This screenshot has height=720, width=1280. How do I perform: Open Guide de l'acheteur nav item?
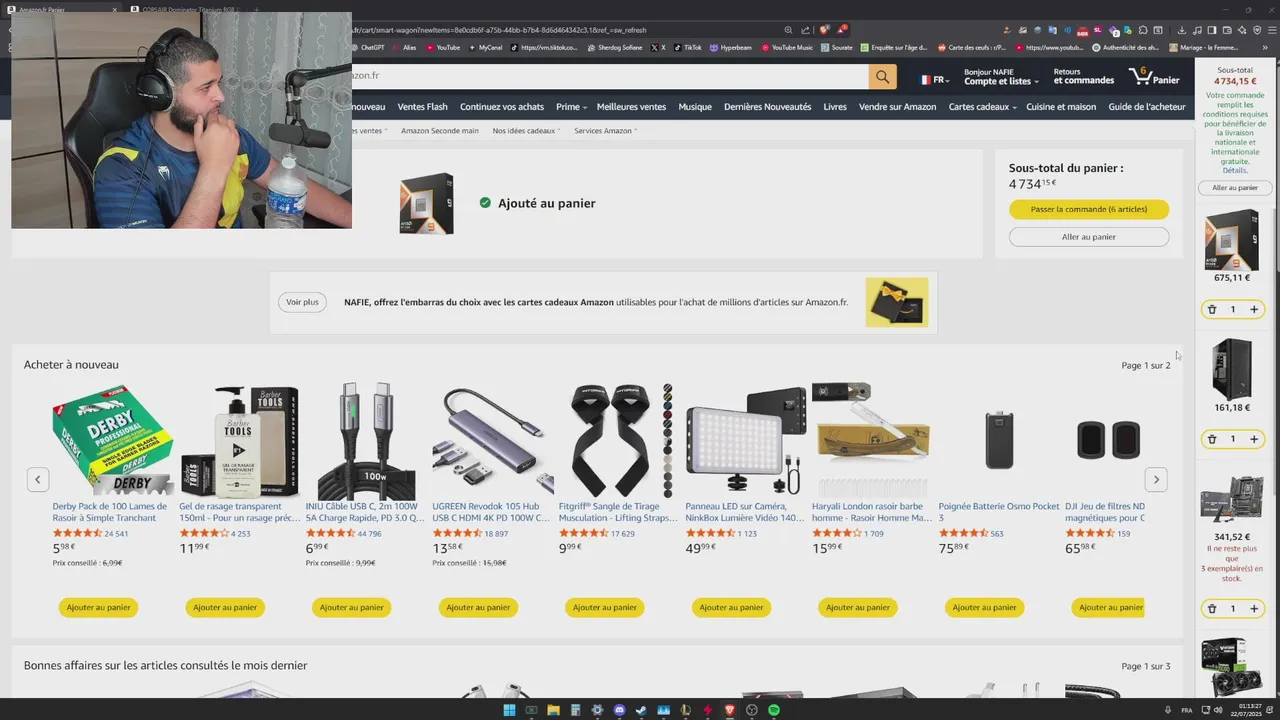(x=1147, y=107)
